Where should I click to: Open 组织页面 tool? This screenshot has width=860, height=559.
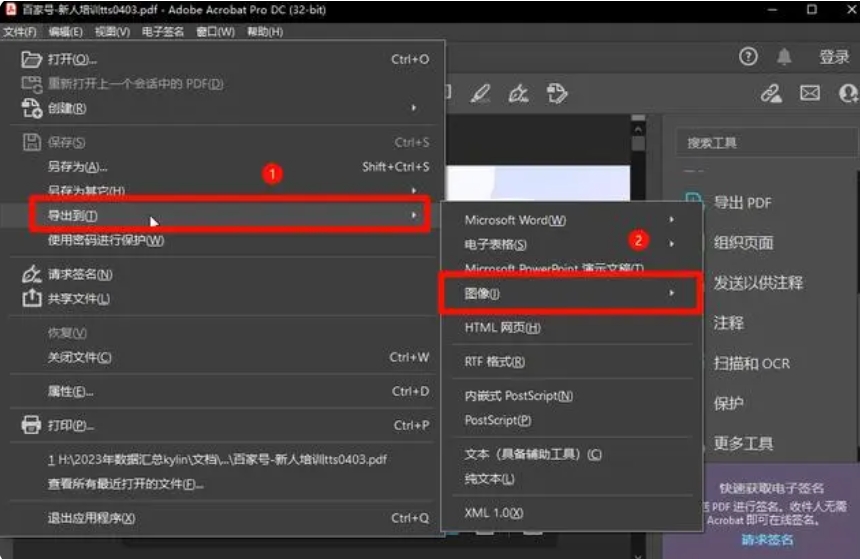coord(743,242)
